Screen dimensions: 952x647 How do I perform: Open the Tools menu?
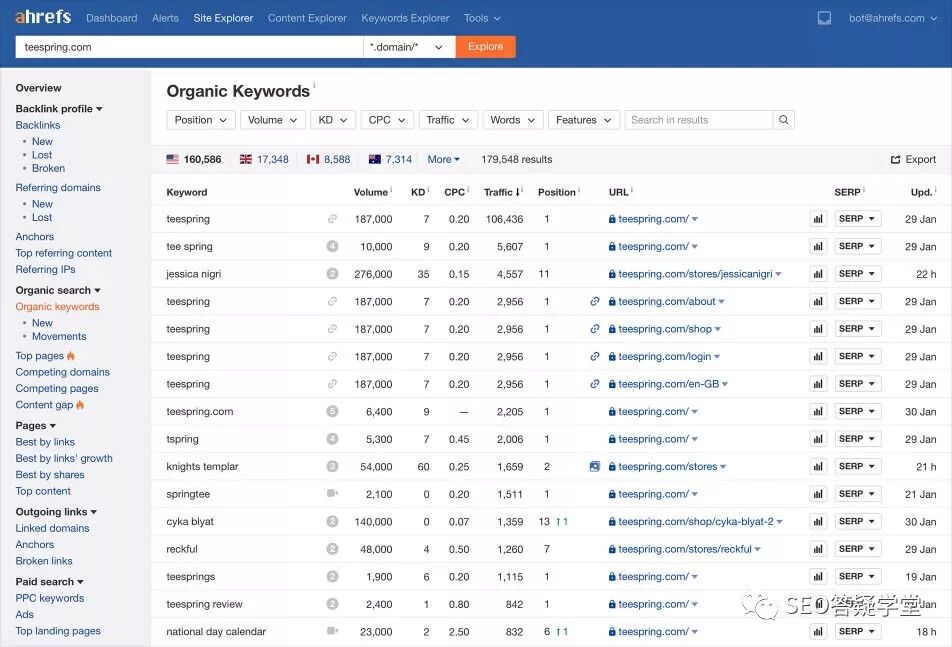[482, 18]
